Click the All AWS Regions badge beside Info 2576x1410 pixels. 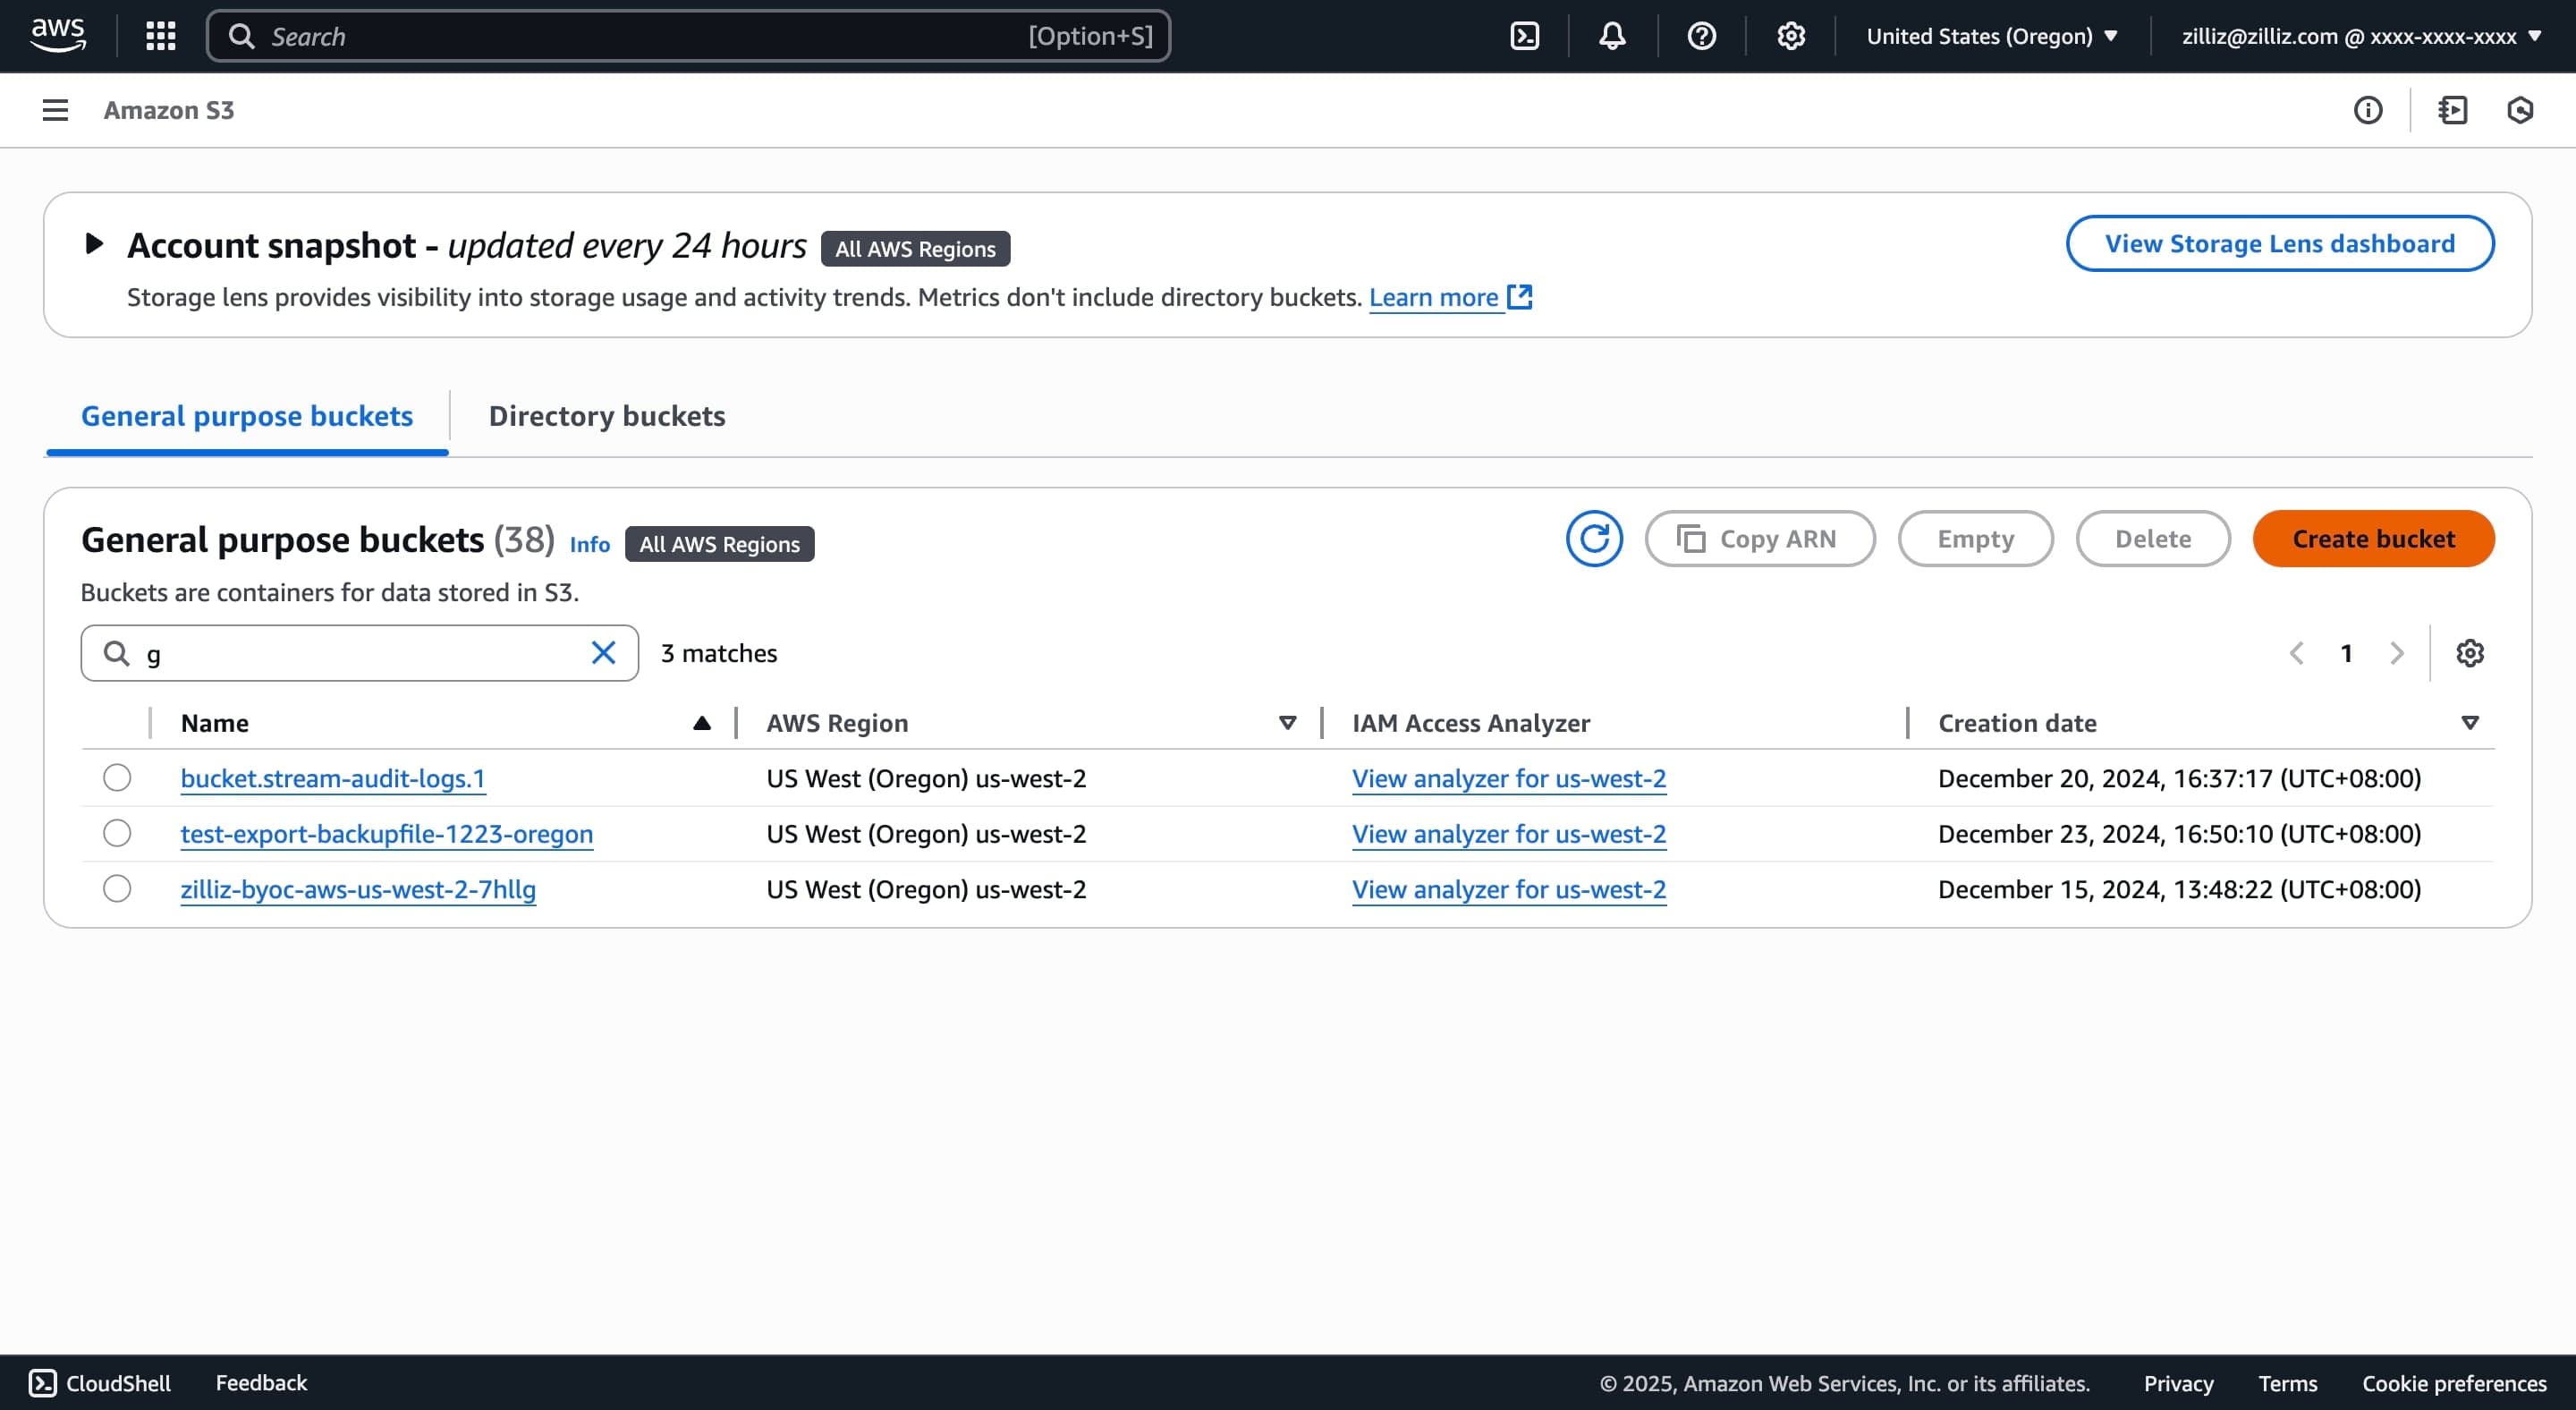click(720, 544)
